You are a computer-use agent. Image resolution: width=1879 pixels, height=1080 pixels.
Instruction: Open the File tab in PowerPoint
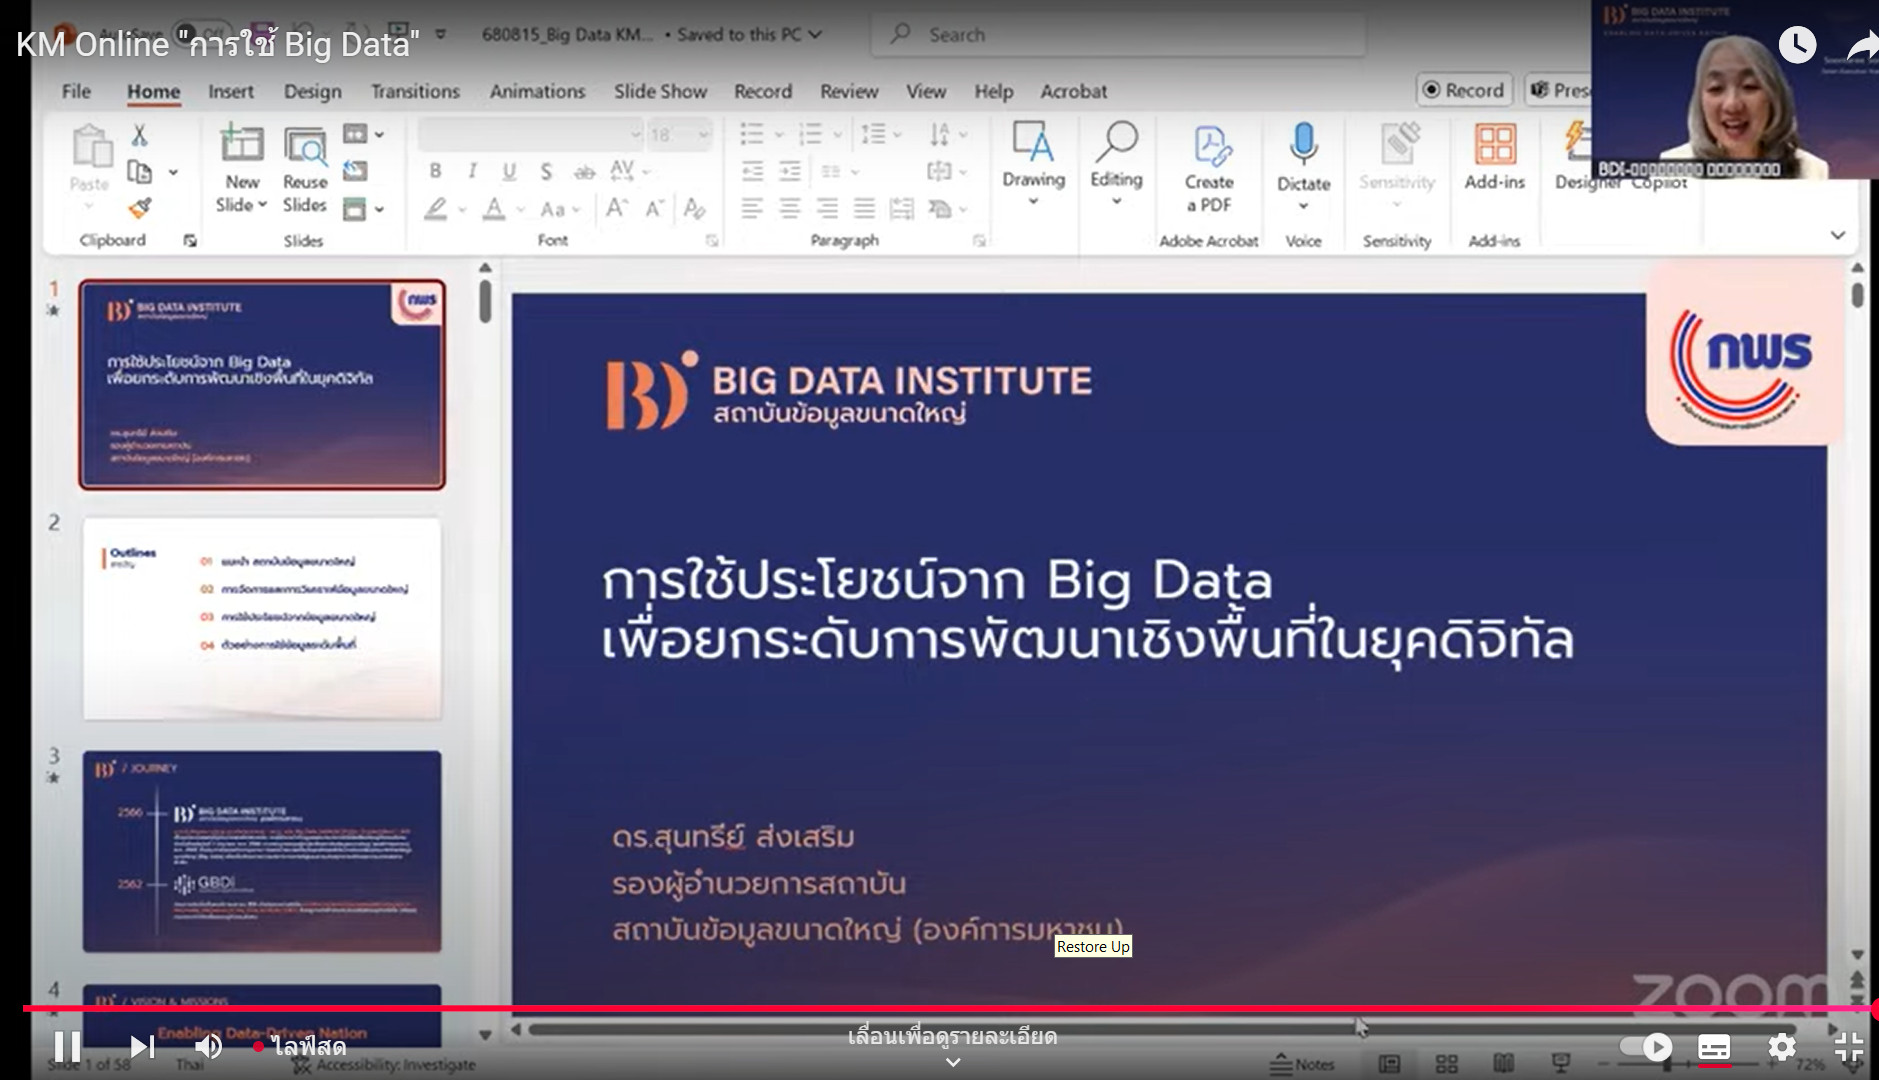coord(76,91)
